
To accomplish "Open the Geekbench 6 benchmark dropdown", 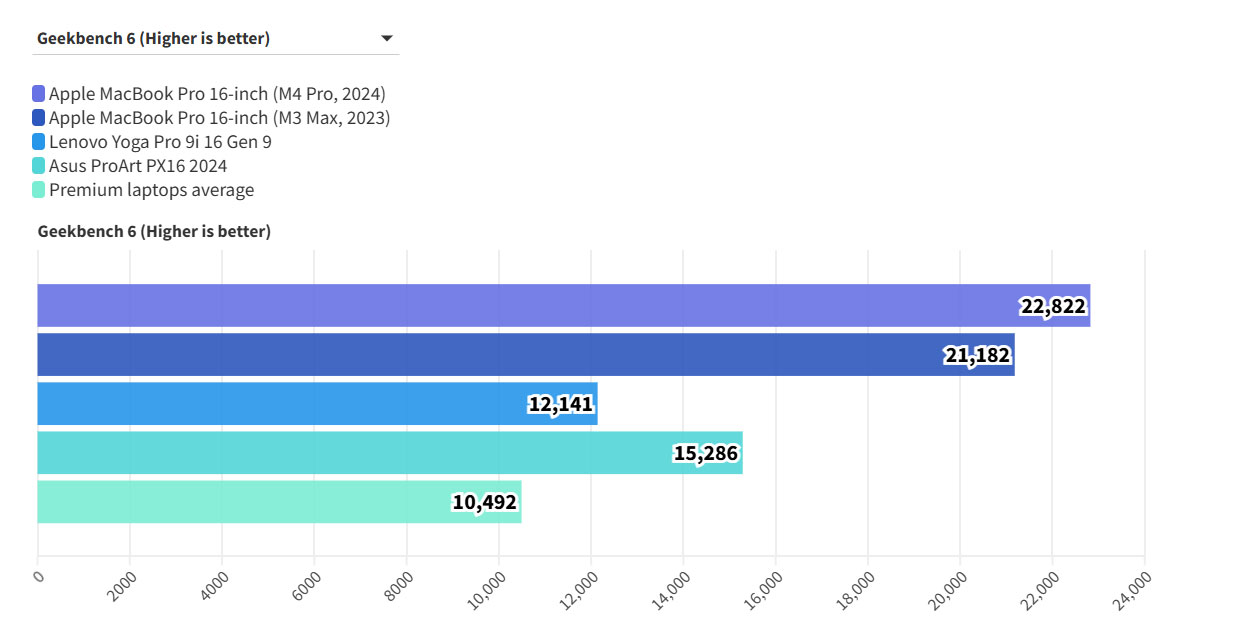I will pyautogui.click(x=215, y=39).
